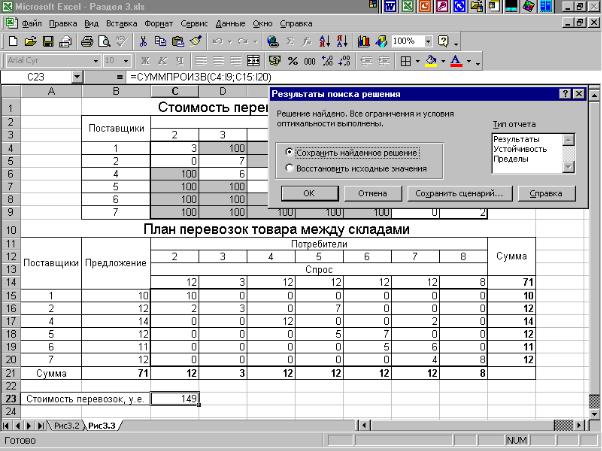Apply Currency style icon
602x451 pixels.
point(275,61)
